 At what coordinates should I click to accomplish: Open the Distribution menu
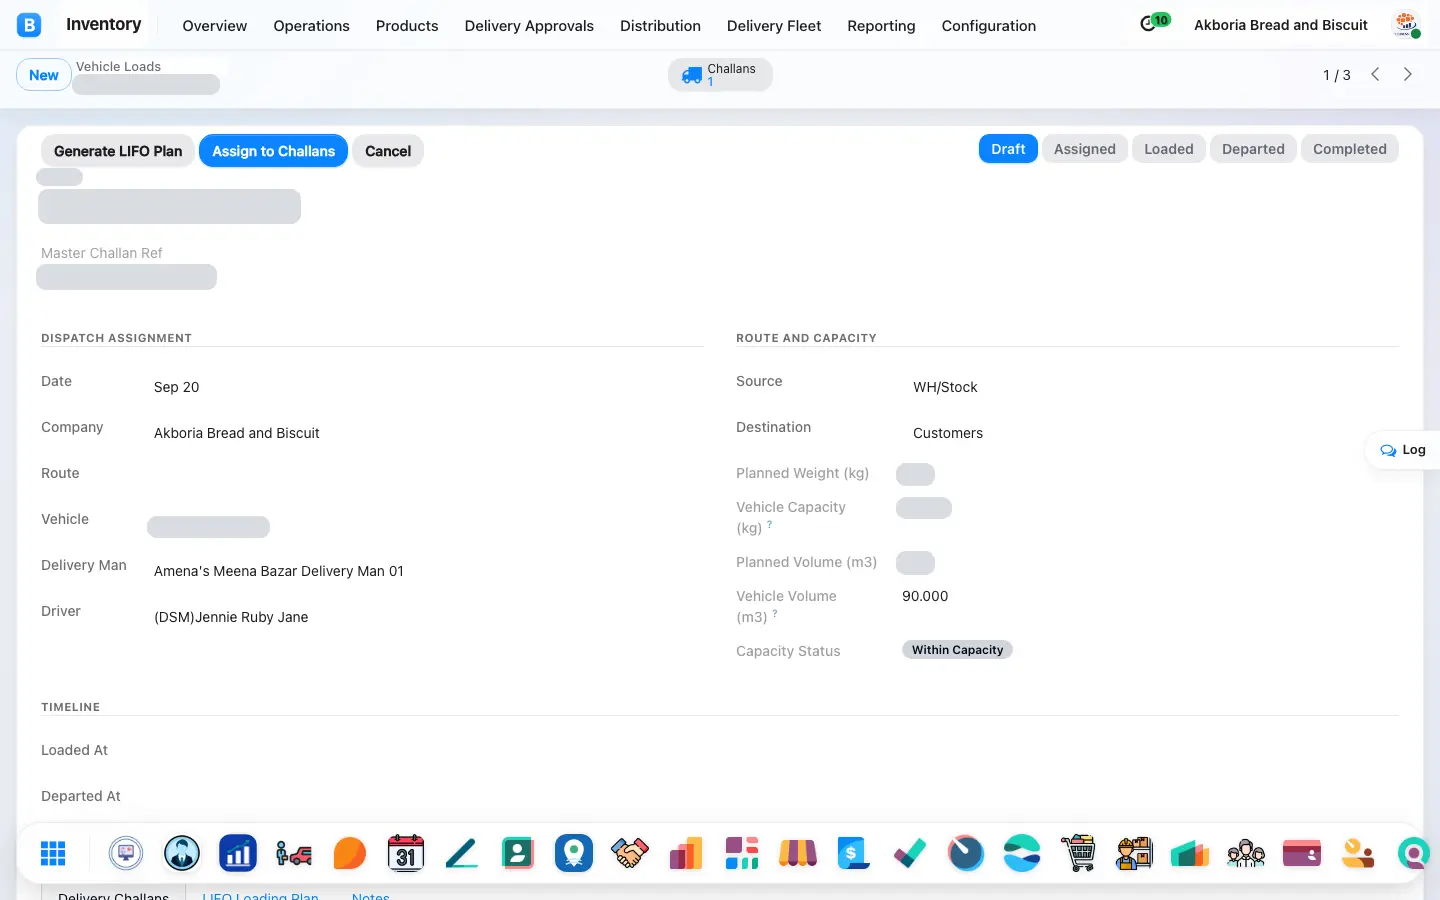pyautogui.click(x=660, y=26)
